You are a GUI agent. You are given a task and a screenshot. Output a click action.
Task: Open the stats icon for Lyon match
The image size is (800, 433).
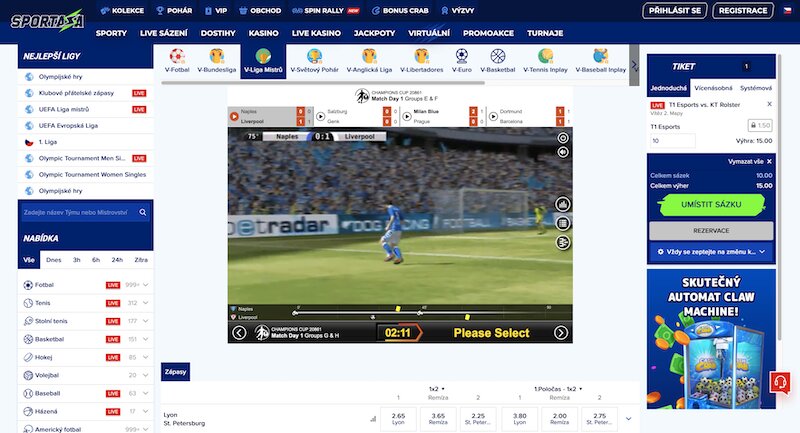pyautogui.click(x=373, y=419)
